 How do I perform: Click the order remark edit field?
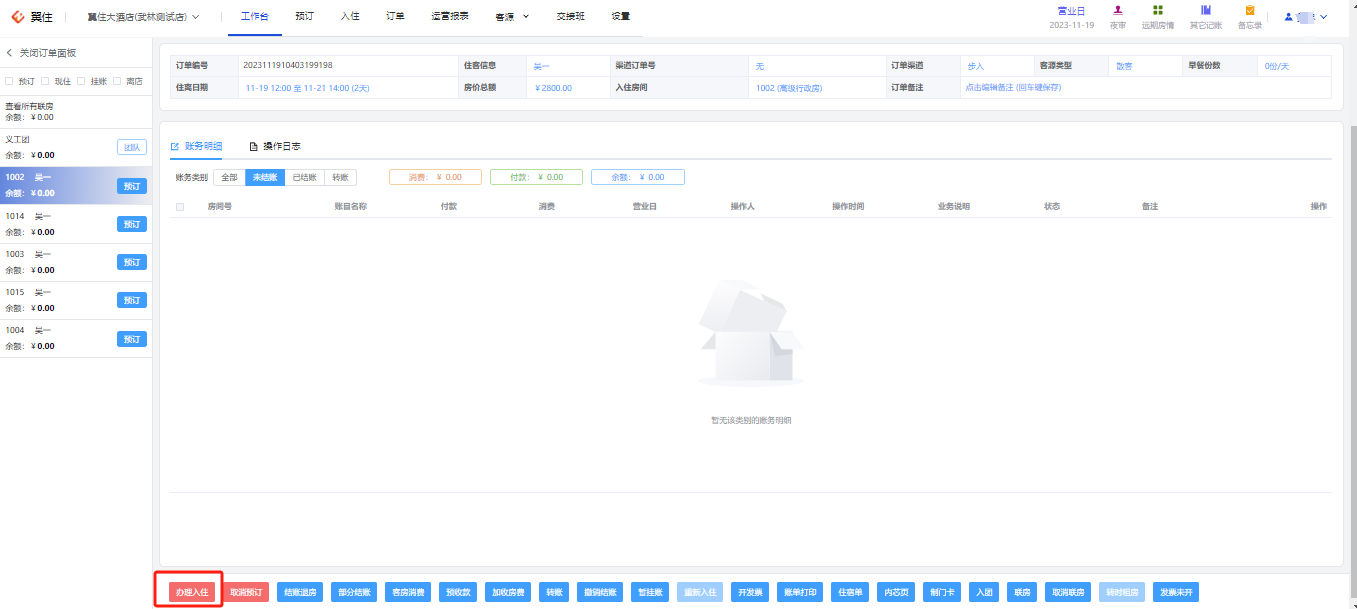[1013, 88]
